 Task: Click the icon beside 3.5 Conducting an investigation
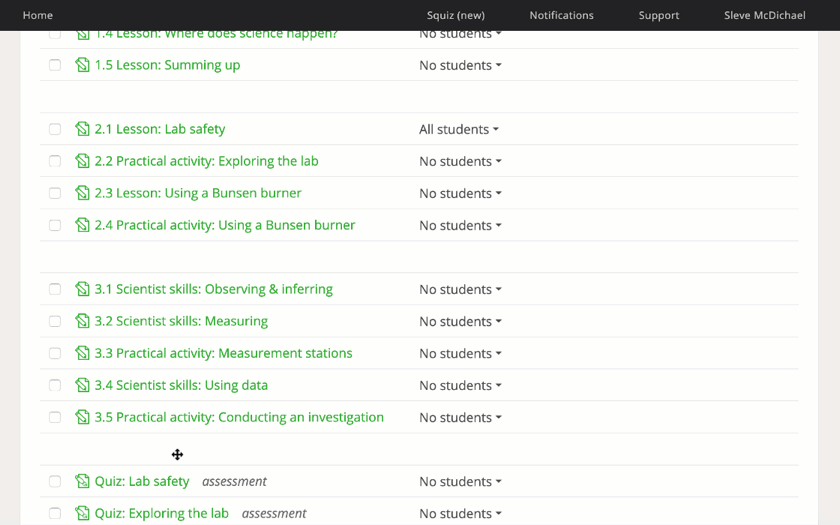pyautogui.click(x=82, y=417)
